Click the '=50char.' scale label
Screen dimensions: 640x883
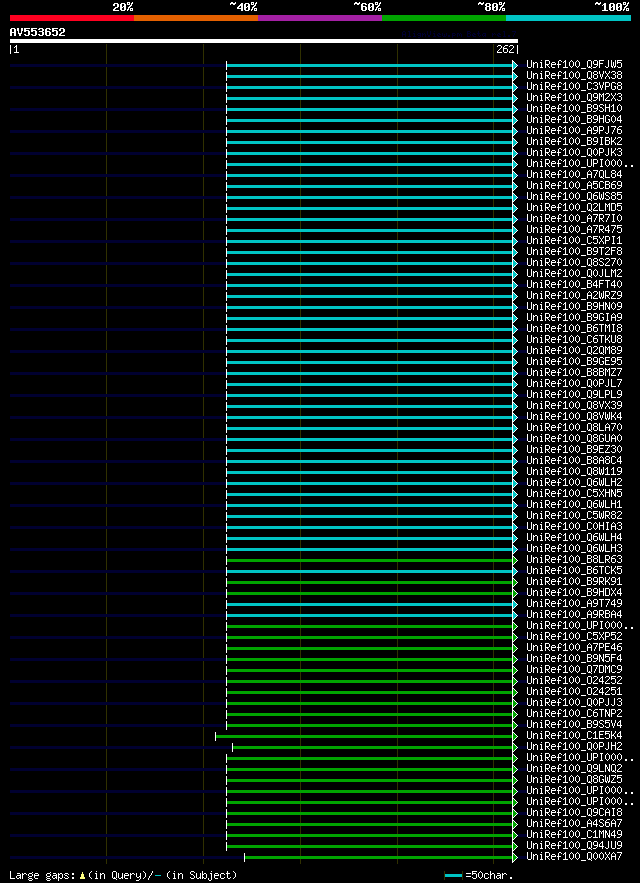point(489,876)
